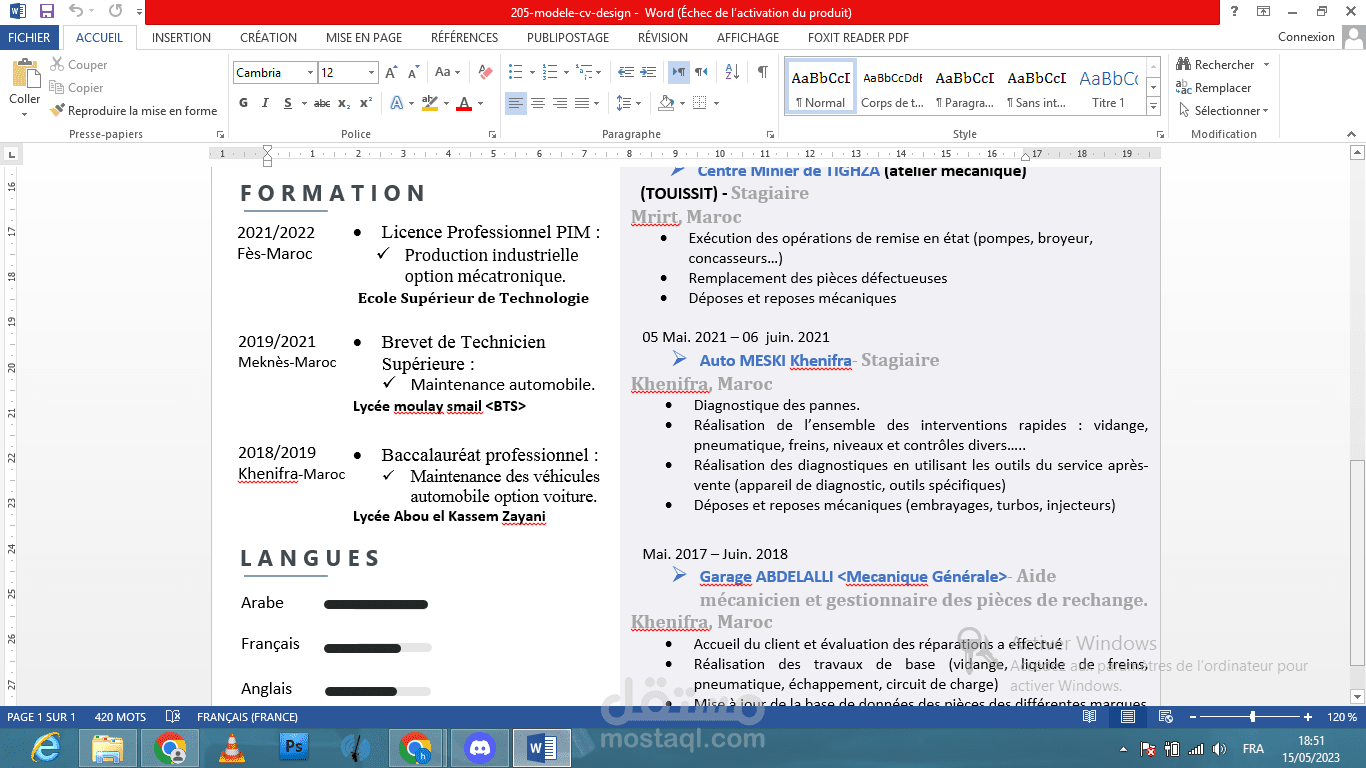Click the Remplacer button
The width and height of the screenshot is (1366, 768).
tap(1214, 88)
